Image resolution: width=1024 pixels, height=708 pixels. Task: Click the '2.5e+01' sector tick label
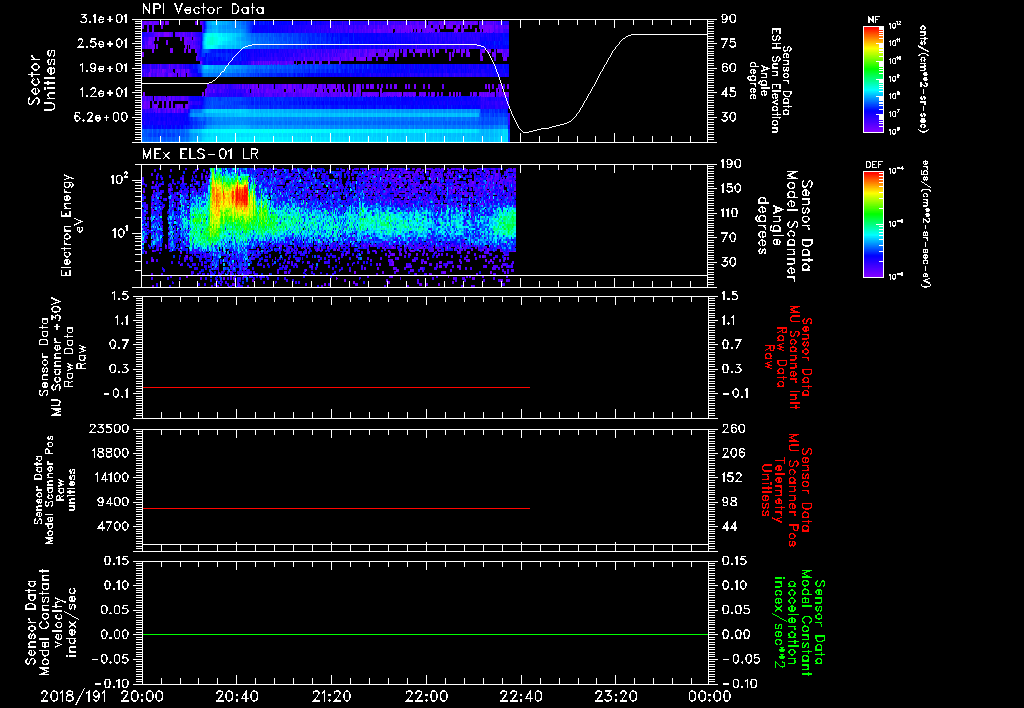pyautogui.click(x=104, y=43)
